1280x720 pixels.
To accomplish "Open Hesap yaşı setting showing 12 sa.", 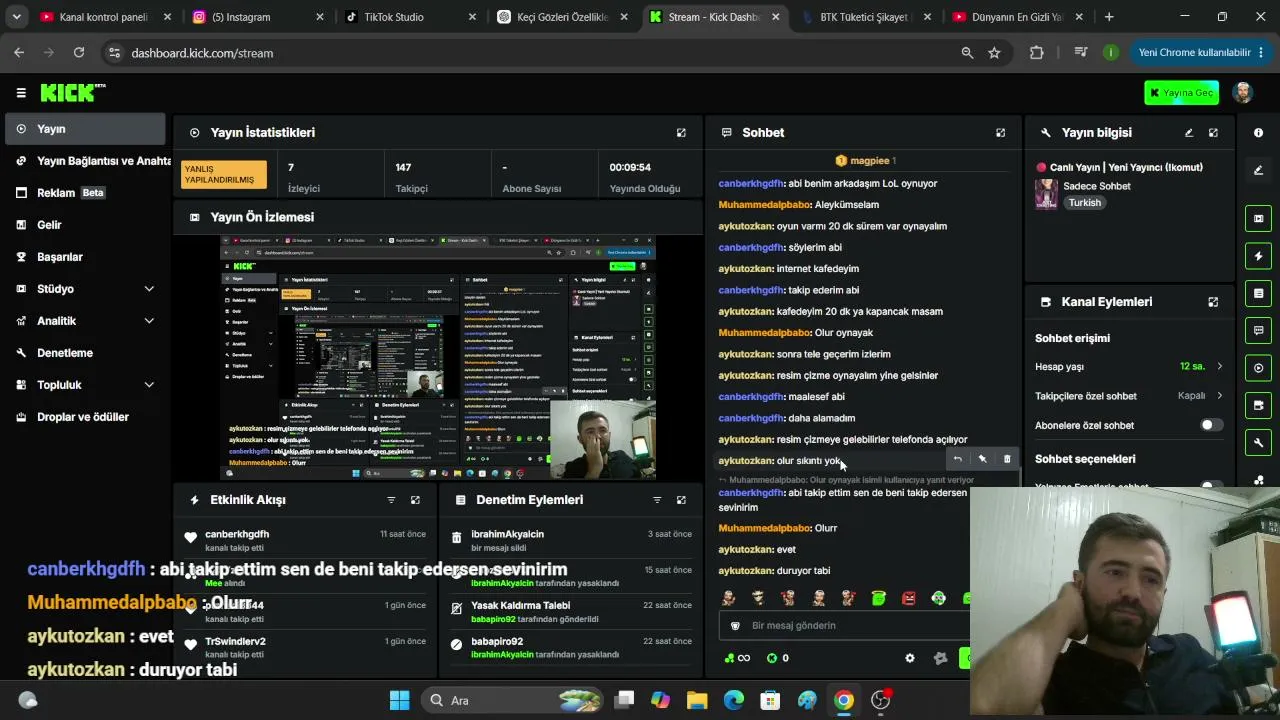I will (1129, 367).
